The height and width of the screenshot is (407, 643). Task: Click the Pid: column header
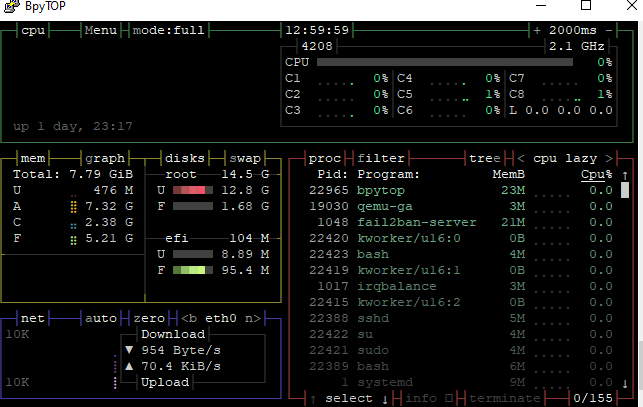[x=333, y=174]
